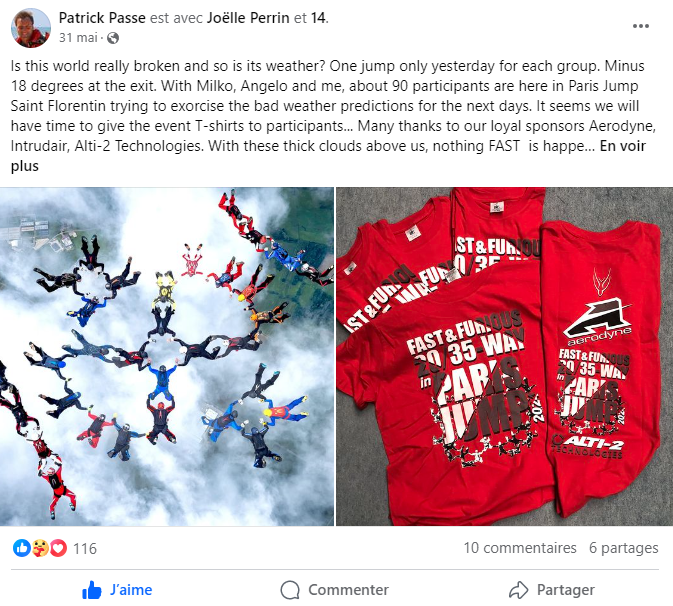Click the blue thumbs-up reaction icon

pyautogui.click(x=21, y=548)
